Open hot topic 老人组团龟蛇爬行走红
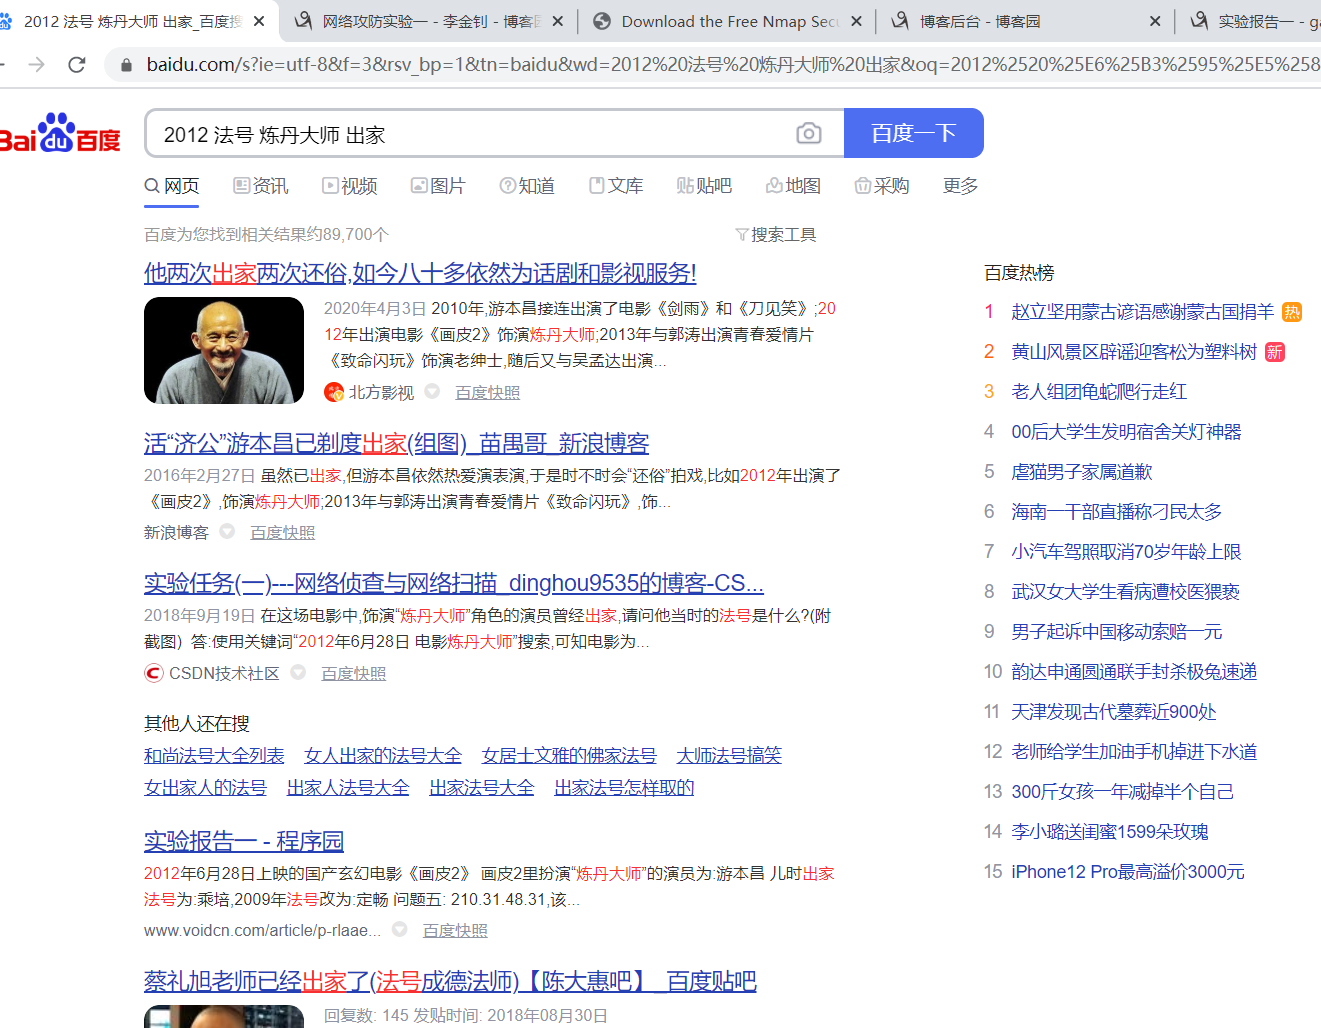The image size is (1321, 1028). pos(1099,392)
